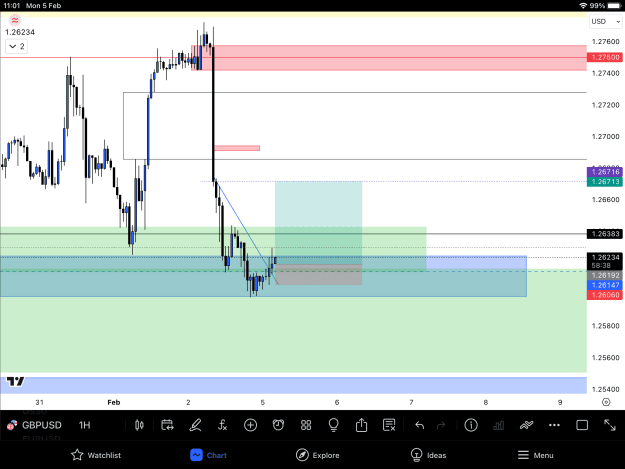
Task: Select the grey 1.26192 price label
Action: [605, 275]
